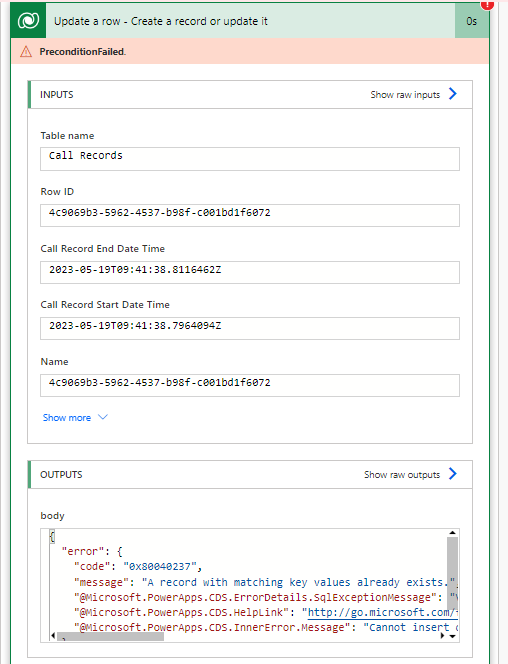Click the Row ID value field
Screen dimensions: 508x664
click(250, 215)
